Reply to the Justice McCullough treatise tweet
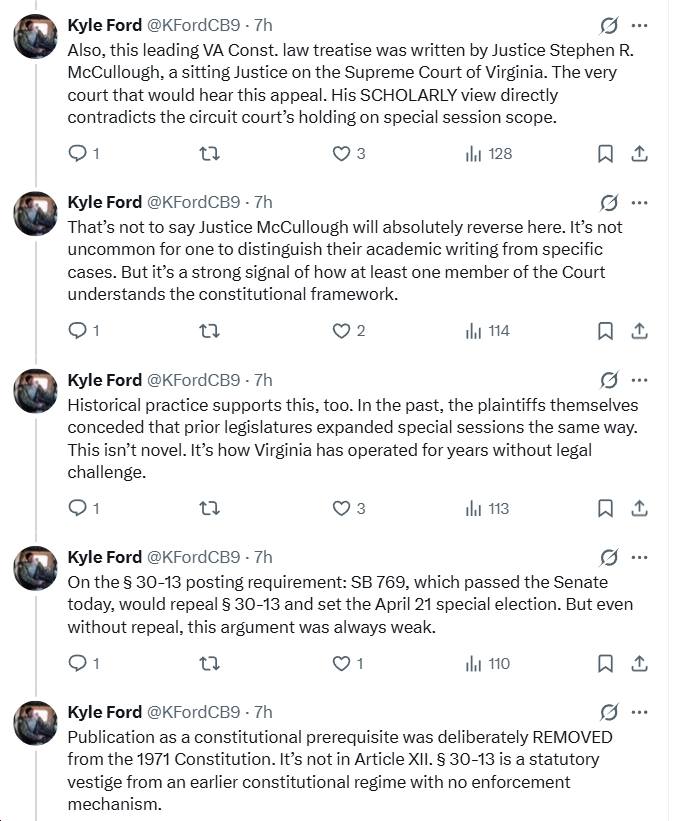 tap(78, 153)
